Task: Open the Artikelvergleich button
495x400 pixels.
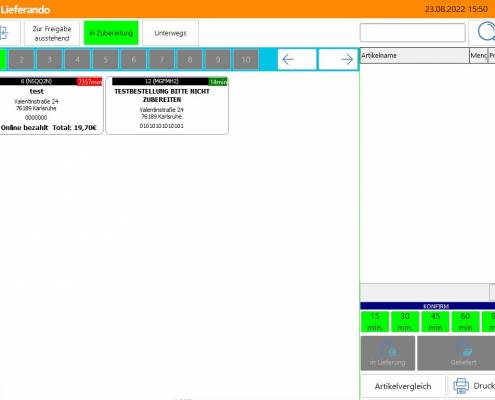Action: (x=403, y=386)
